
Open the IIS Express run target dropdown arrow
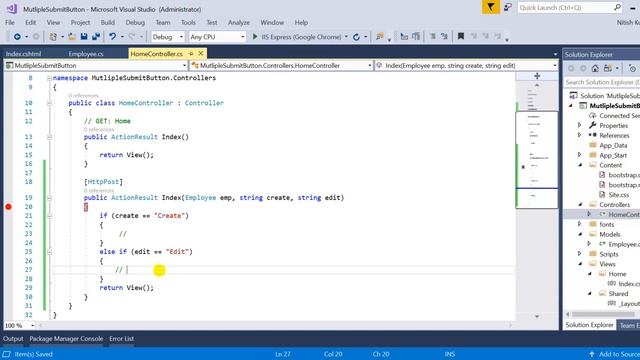point(346,37)
